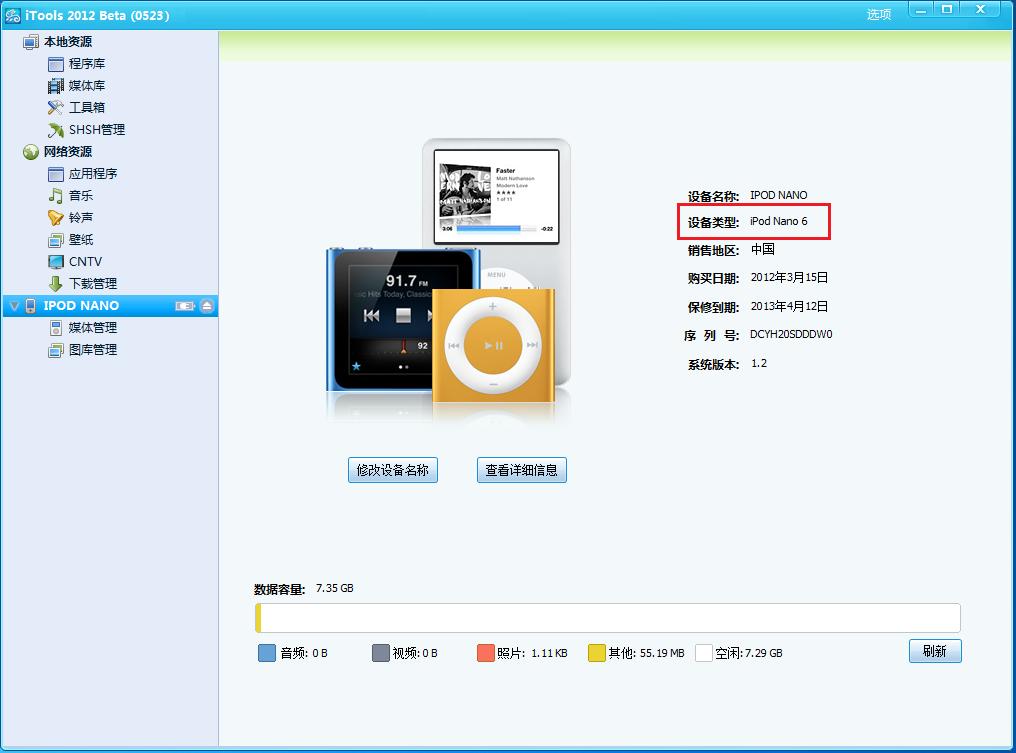Open SHSH管理
The image size is (1016, 753).
tap(97, 130)
